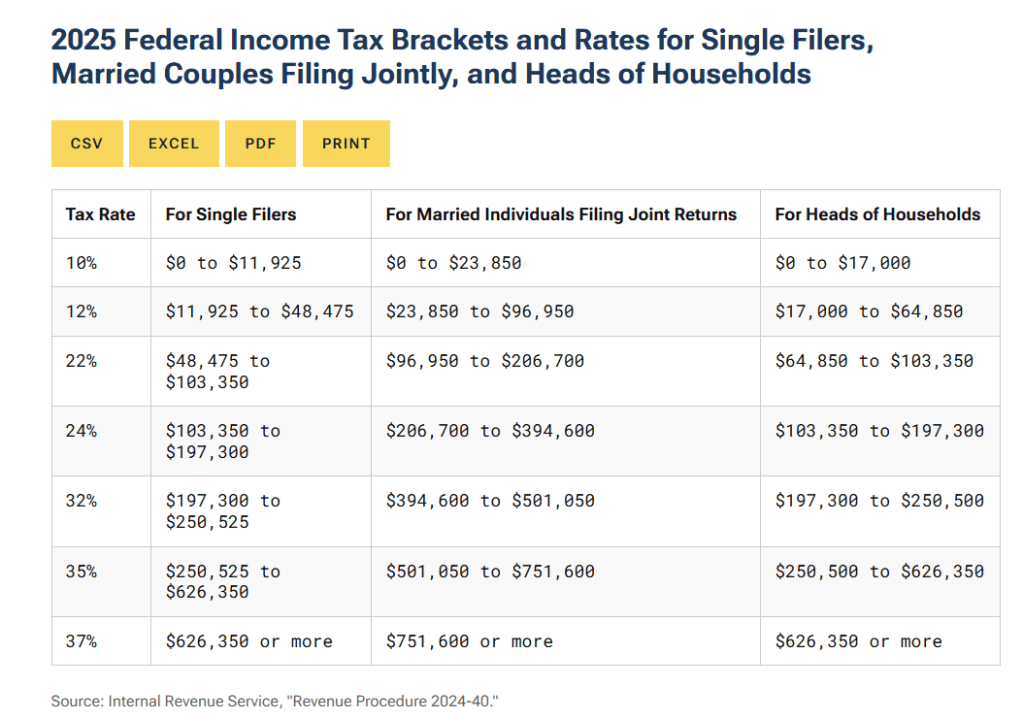
Task: Click the CSV export button
Action: [86, 144]
